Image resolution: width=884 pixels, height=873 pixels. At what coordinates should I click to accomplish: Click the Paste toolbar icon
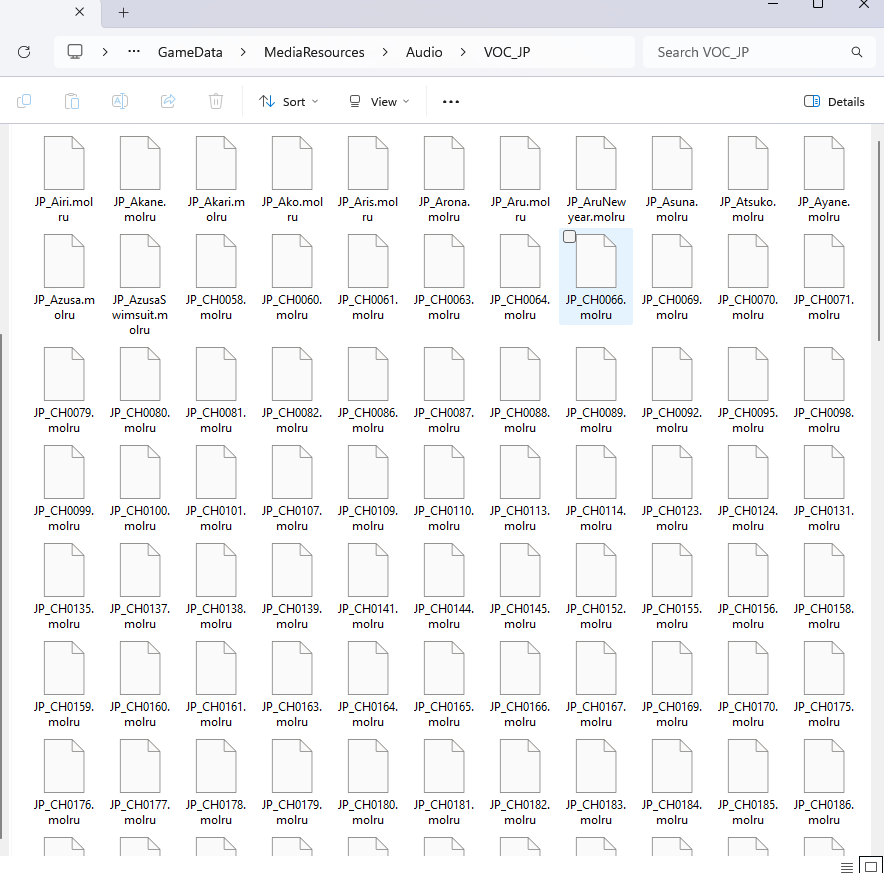tap(72, 102)
